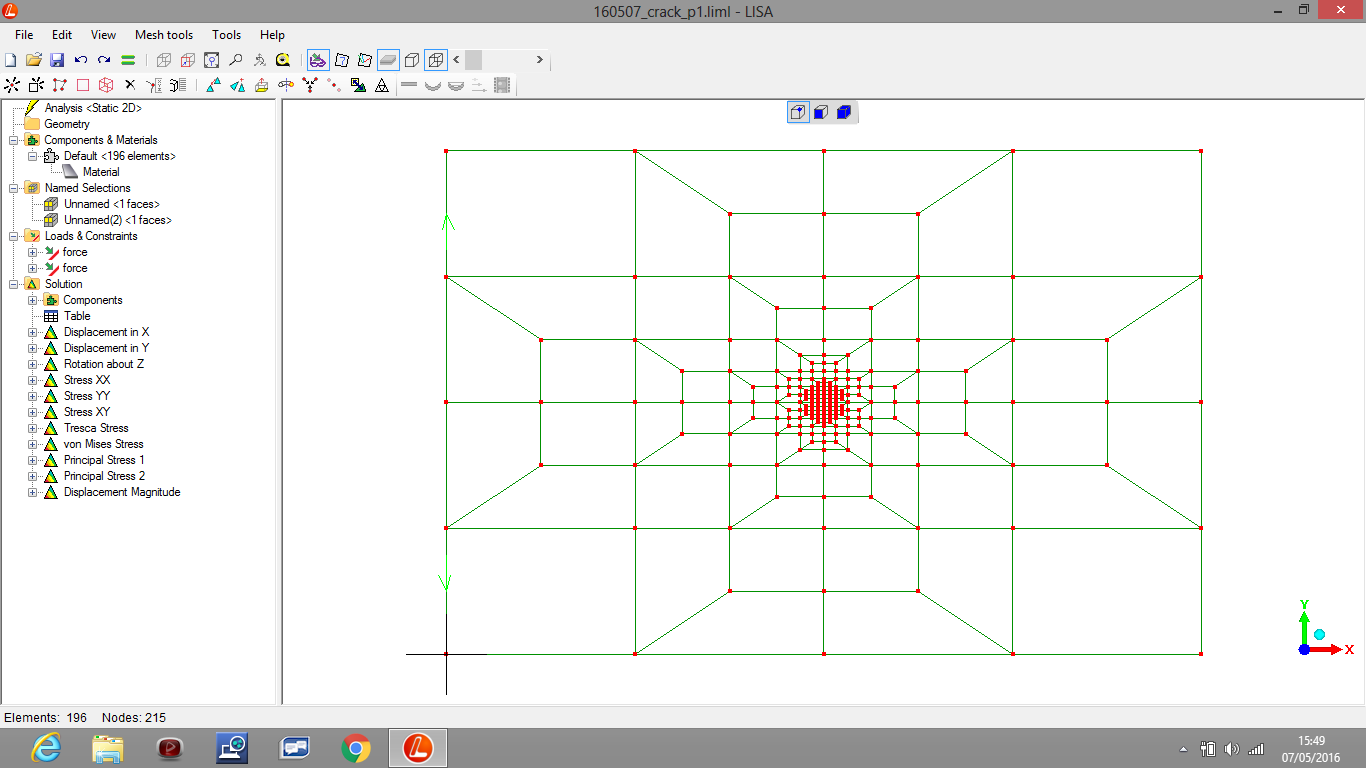
Task: Click the Solve (green equals) toolbar icon
Action: [x=128, y=60]
